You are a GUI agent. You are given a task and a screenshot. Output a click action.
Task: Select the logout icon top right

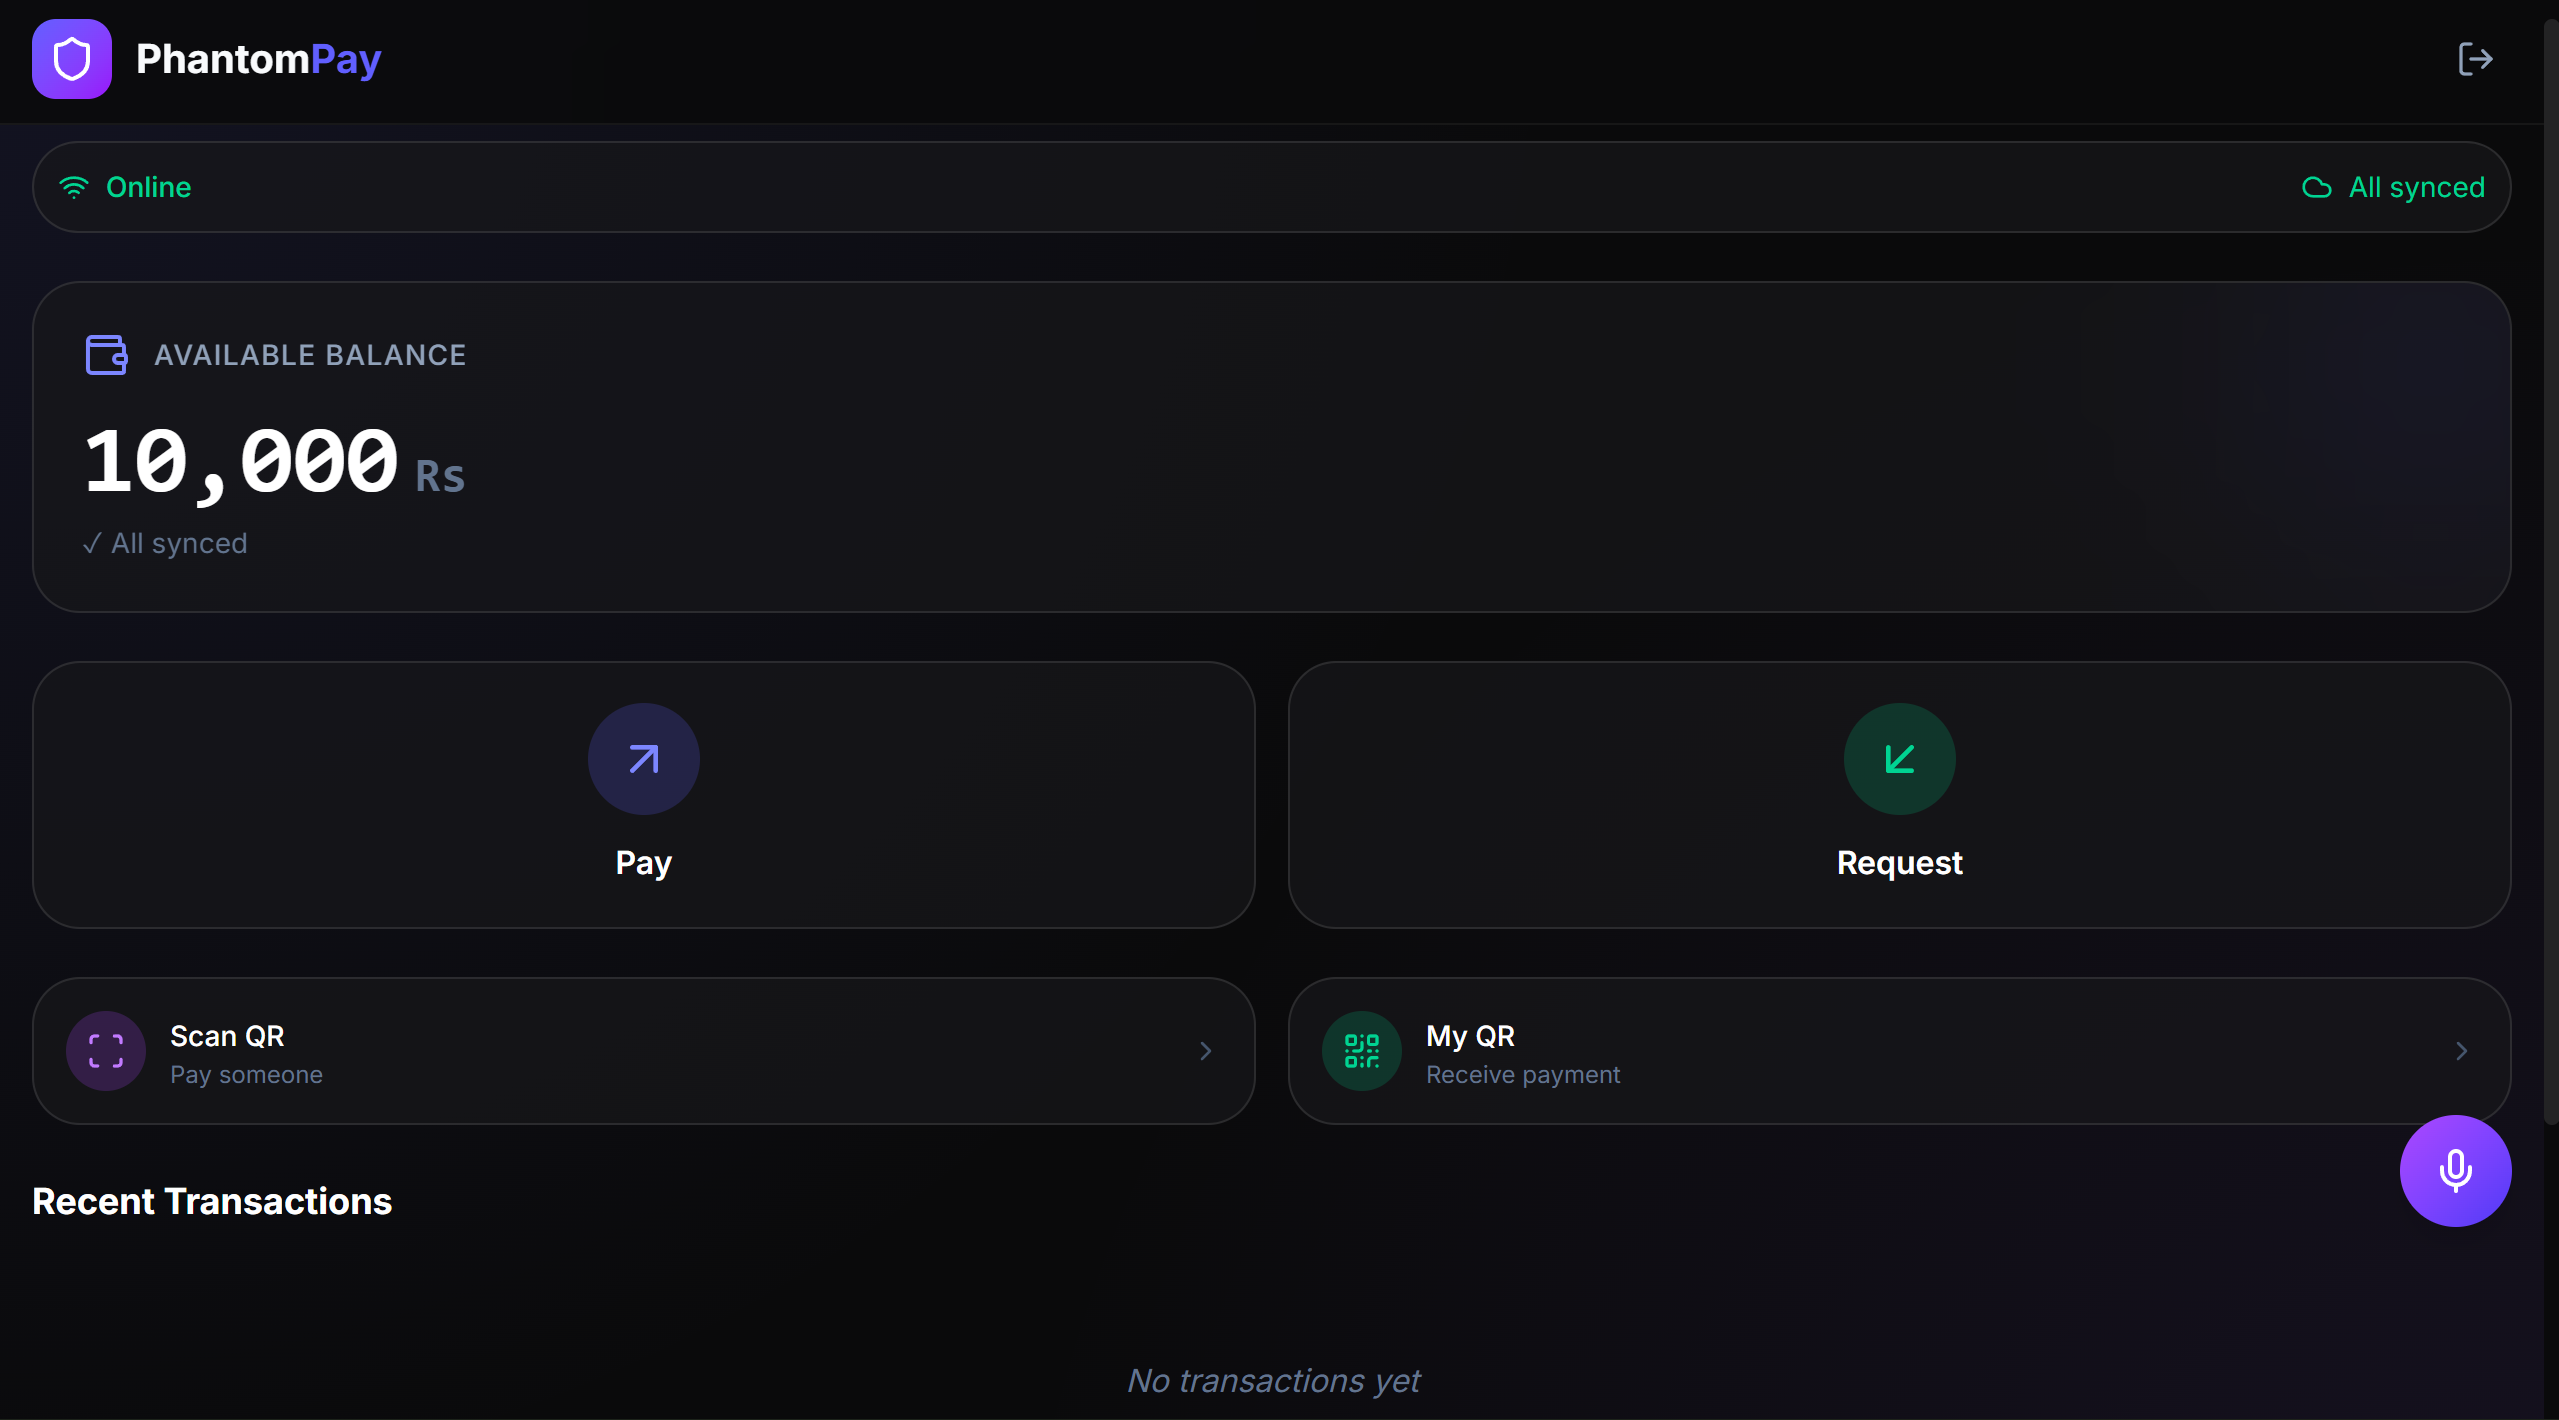coord(2475,58)
